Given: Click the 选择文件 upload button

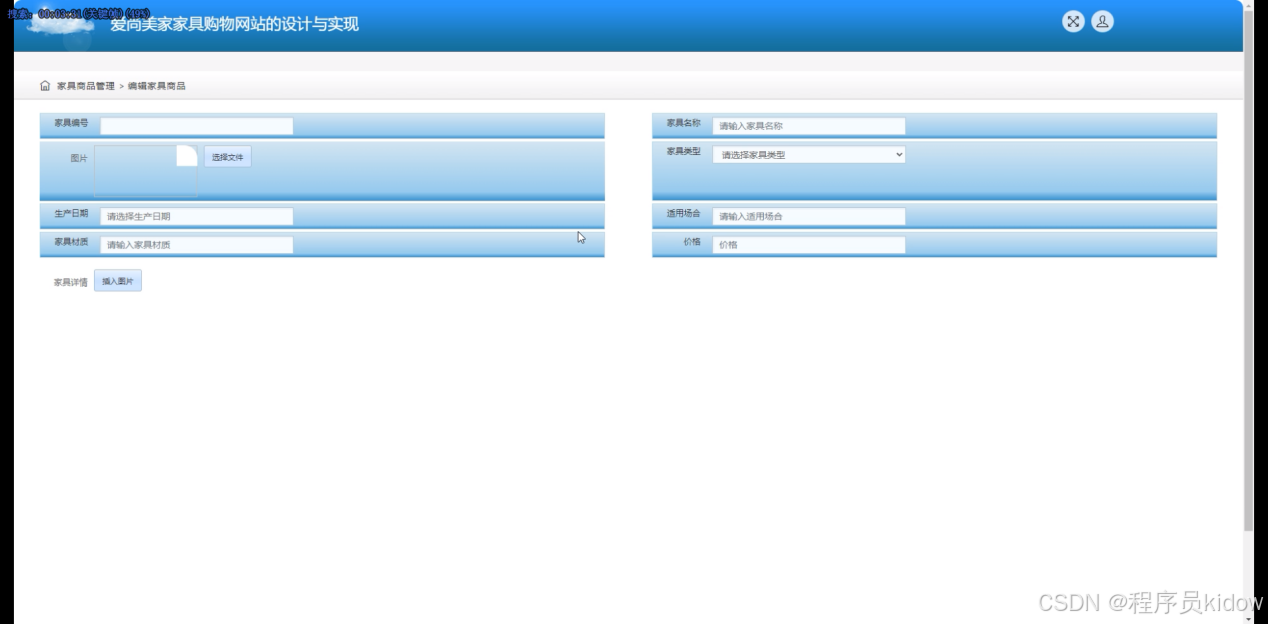Looking at the screenshot, I should 228,157.
